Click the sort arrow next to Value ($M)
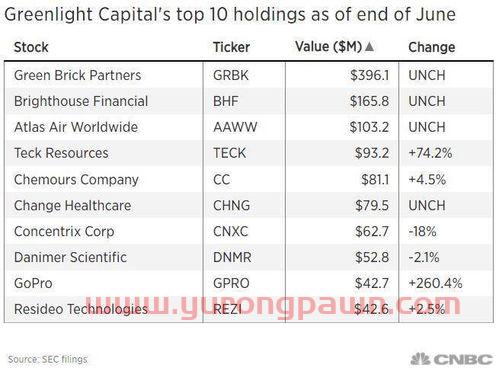Viewport: 499px width, 371px height. click(x=369, y=47)
